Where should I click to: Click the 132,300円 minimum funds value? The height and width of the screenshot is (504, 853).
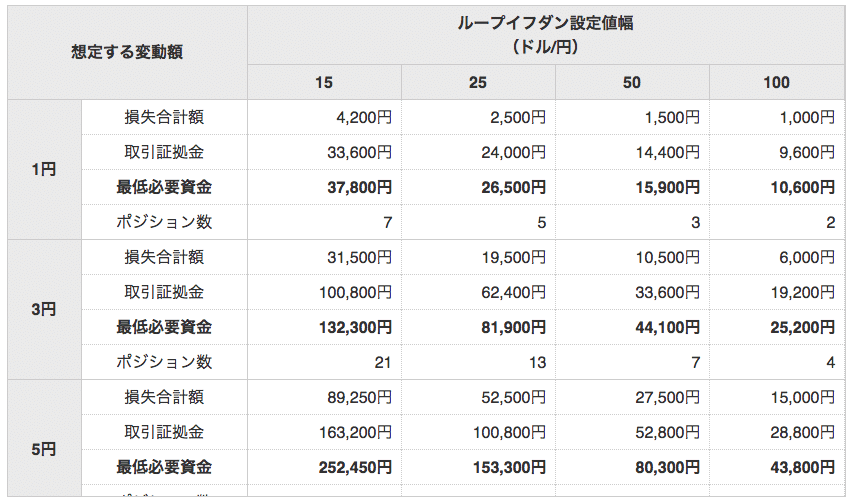pyautogui.click(x=324, y=327)
